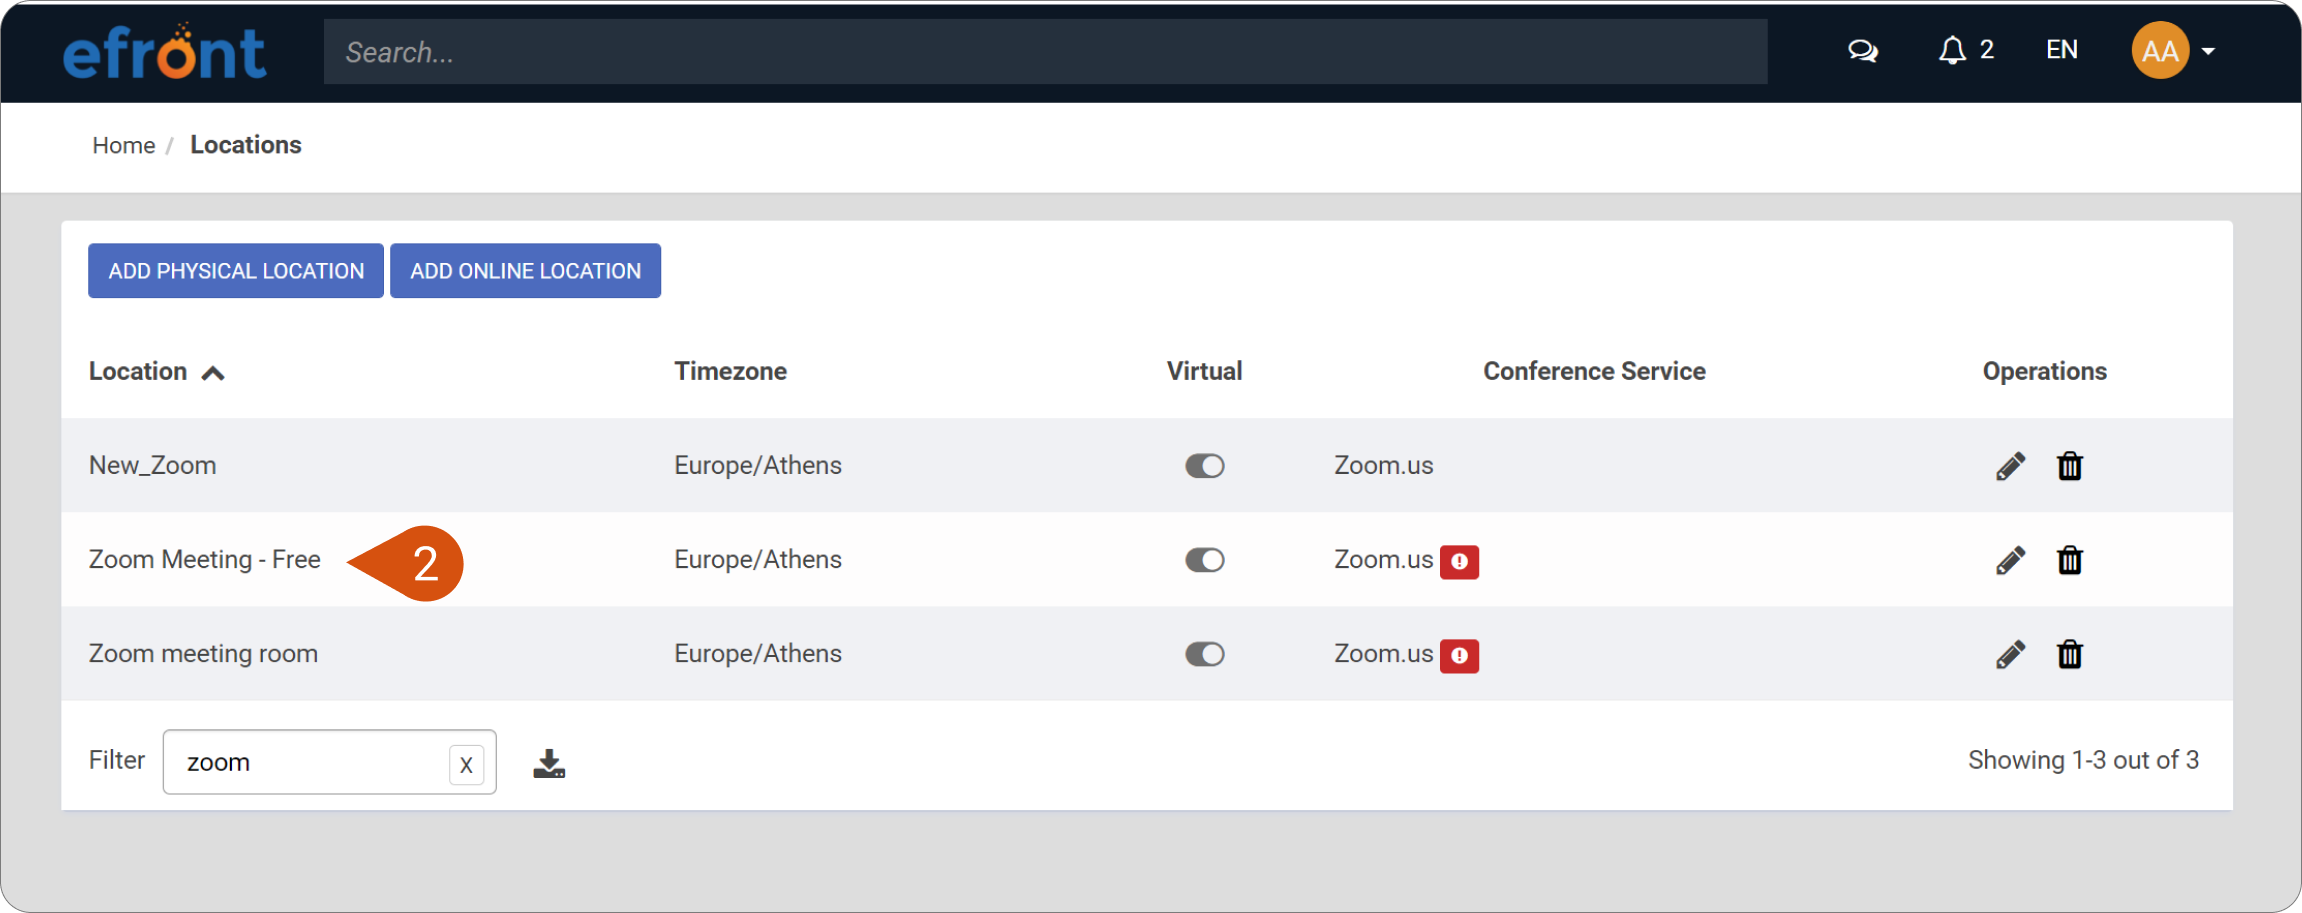Select Locations in the breadcrumb trail
The image size is (2302, 913).
tap(245, 145)
